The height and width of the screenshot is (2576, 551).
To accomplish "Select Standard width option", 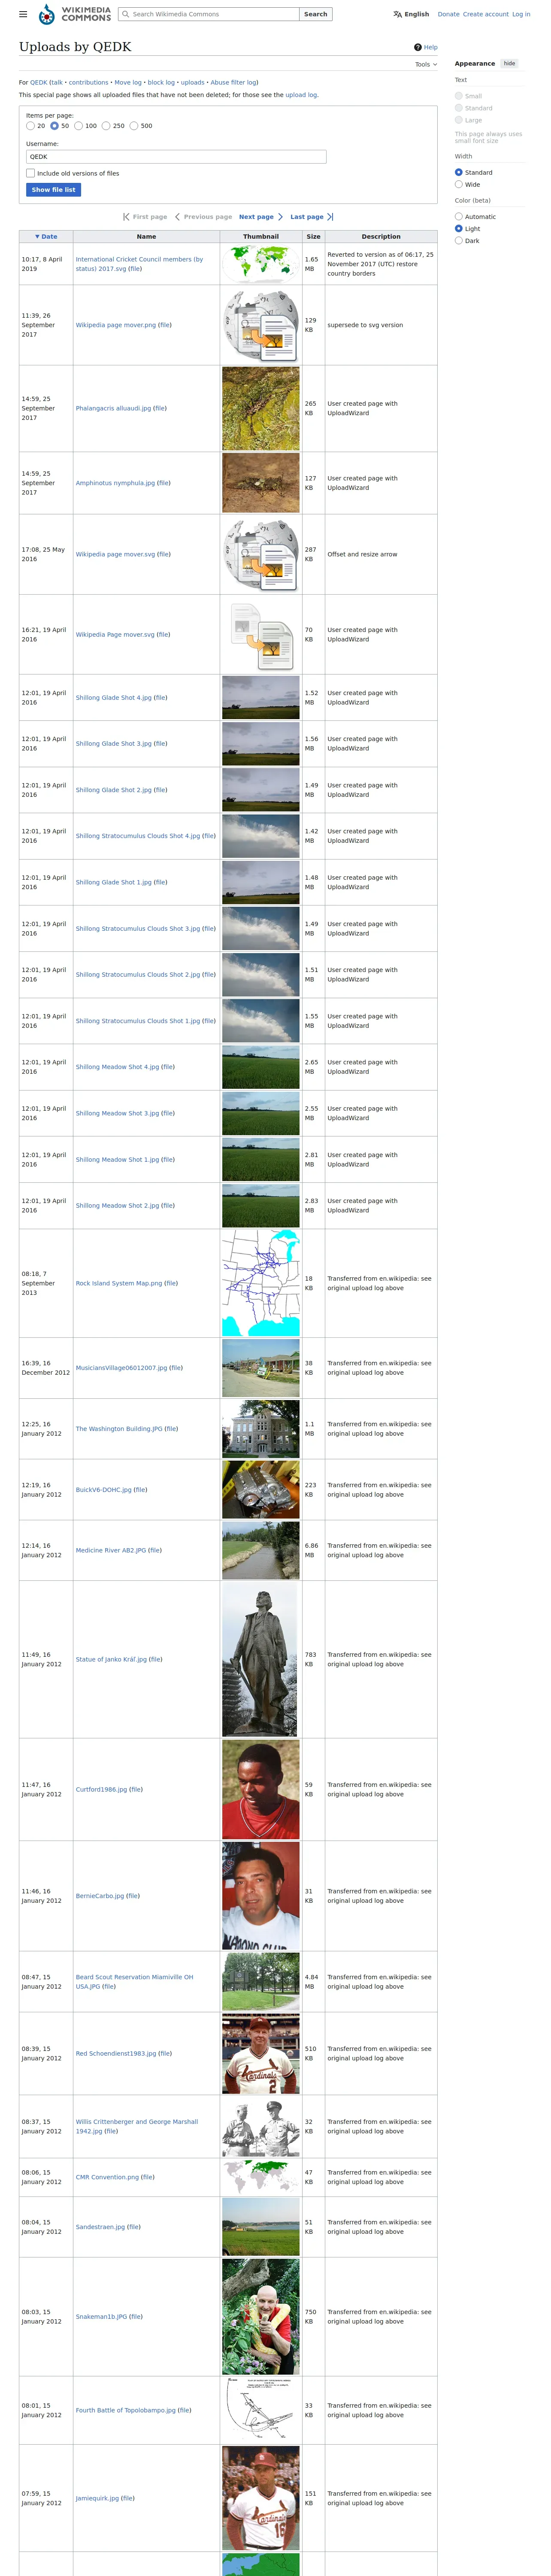I will (459, 172).
